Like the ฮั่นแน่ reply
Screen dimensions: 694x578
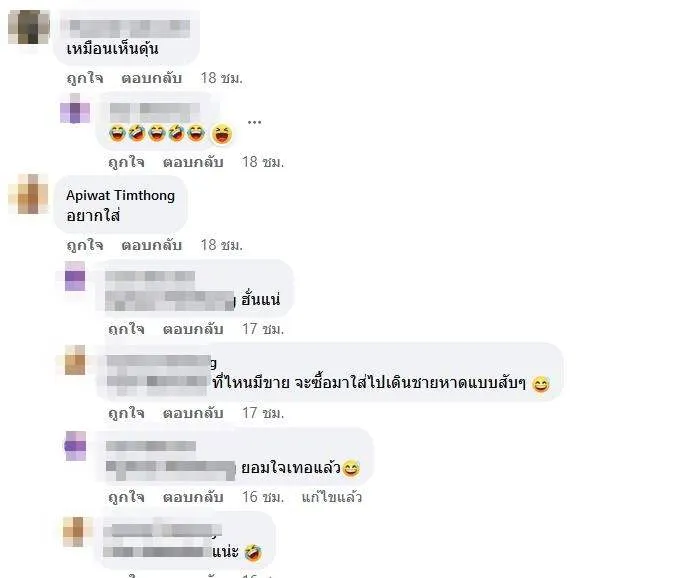pyautogui.click(x=127, y=329)
